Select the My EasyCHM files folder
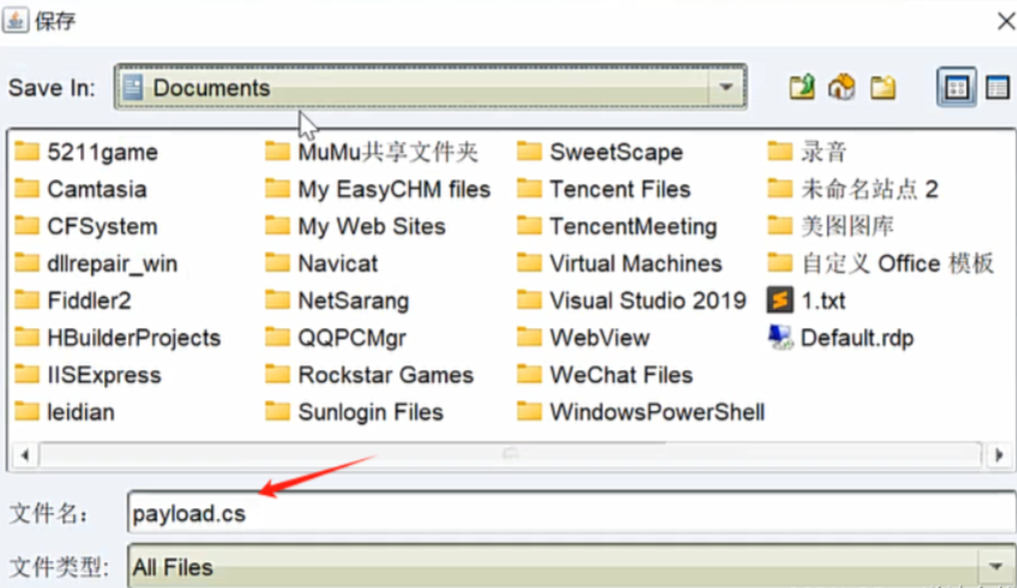The width and height of the screenshot is (1017, 588). click(x=377, y=189)
